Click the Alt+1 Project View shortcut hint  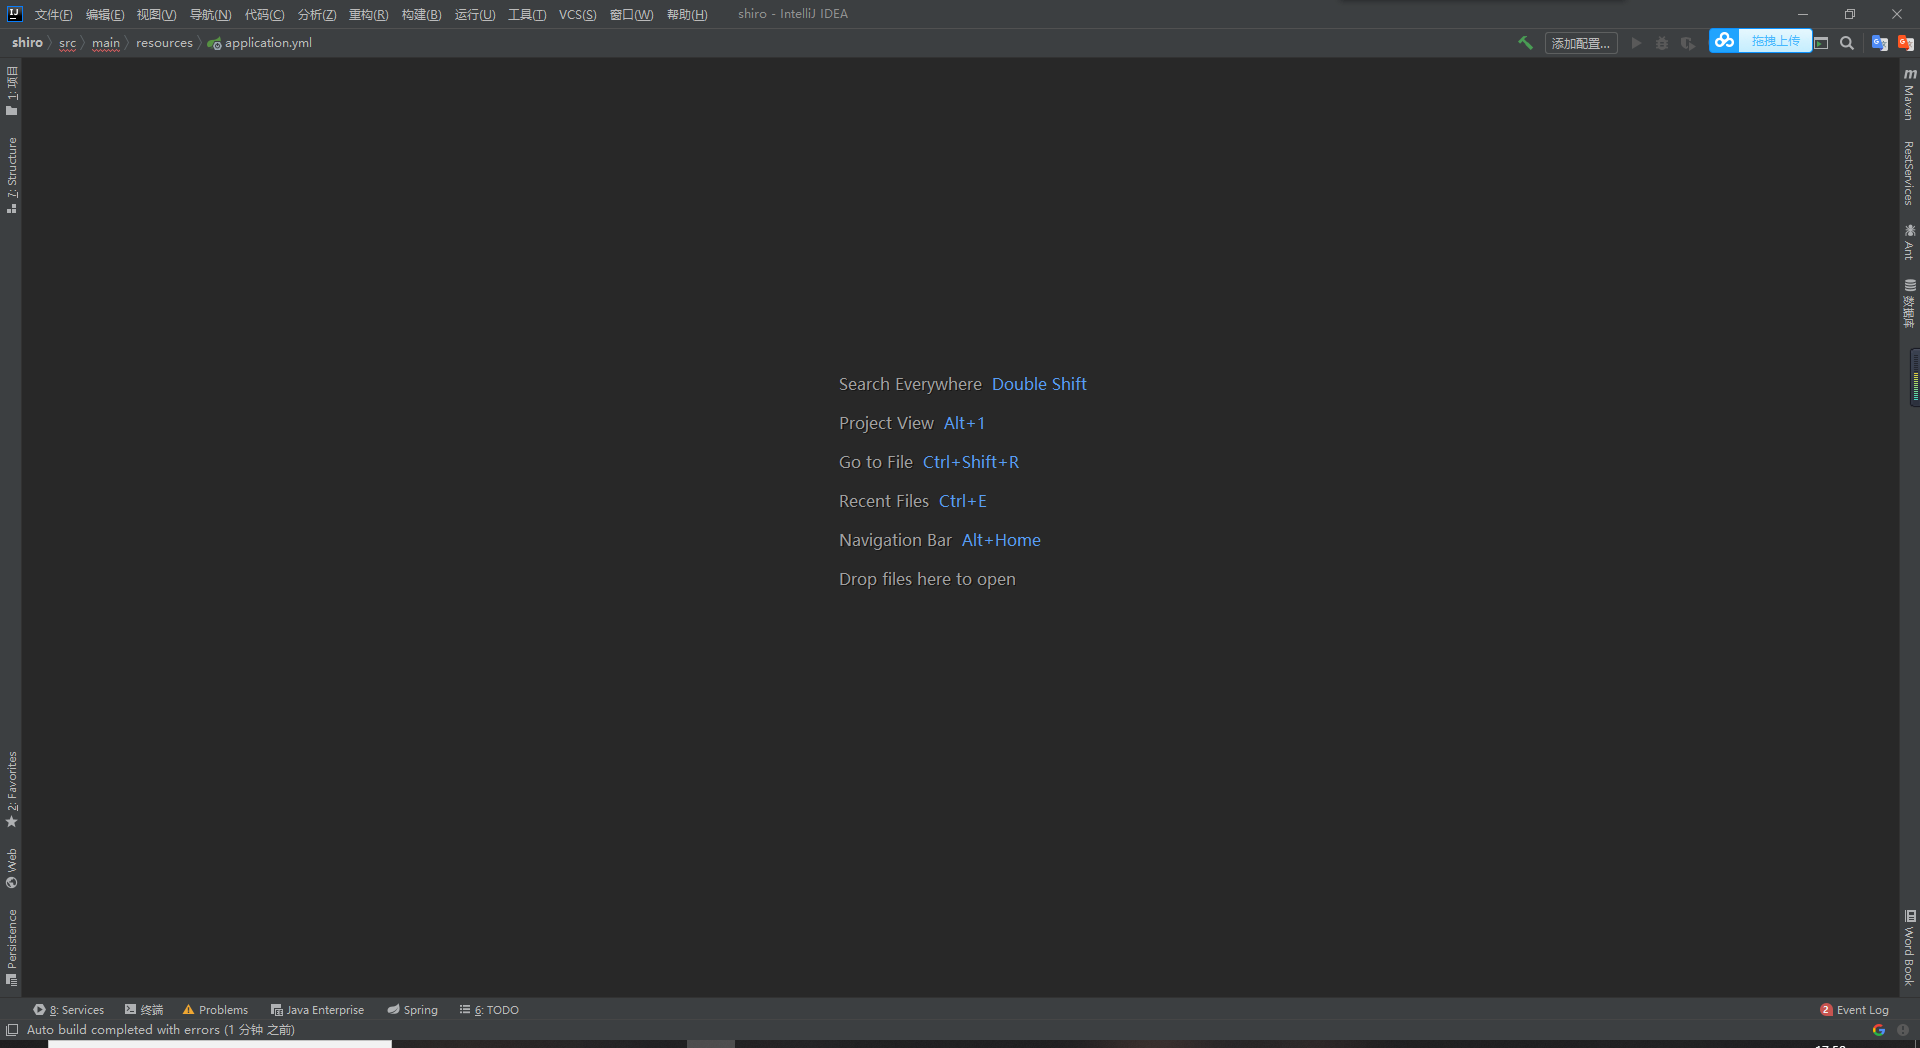(964, 423)
